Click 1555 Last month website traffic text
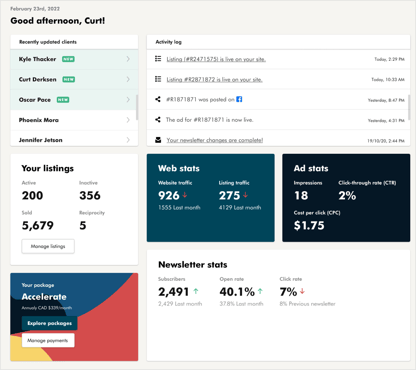416x370 pixels. [x=179, y=207]
